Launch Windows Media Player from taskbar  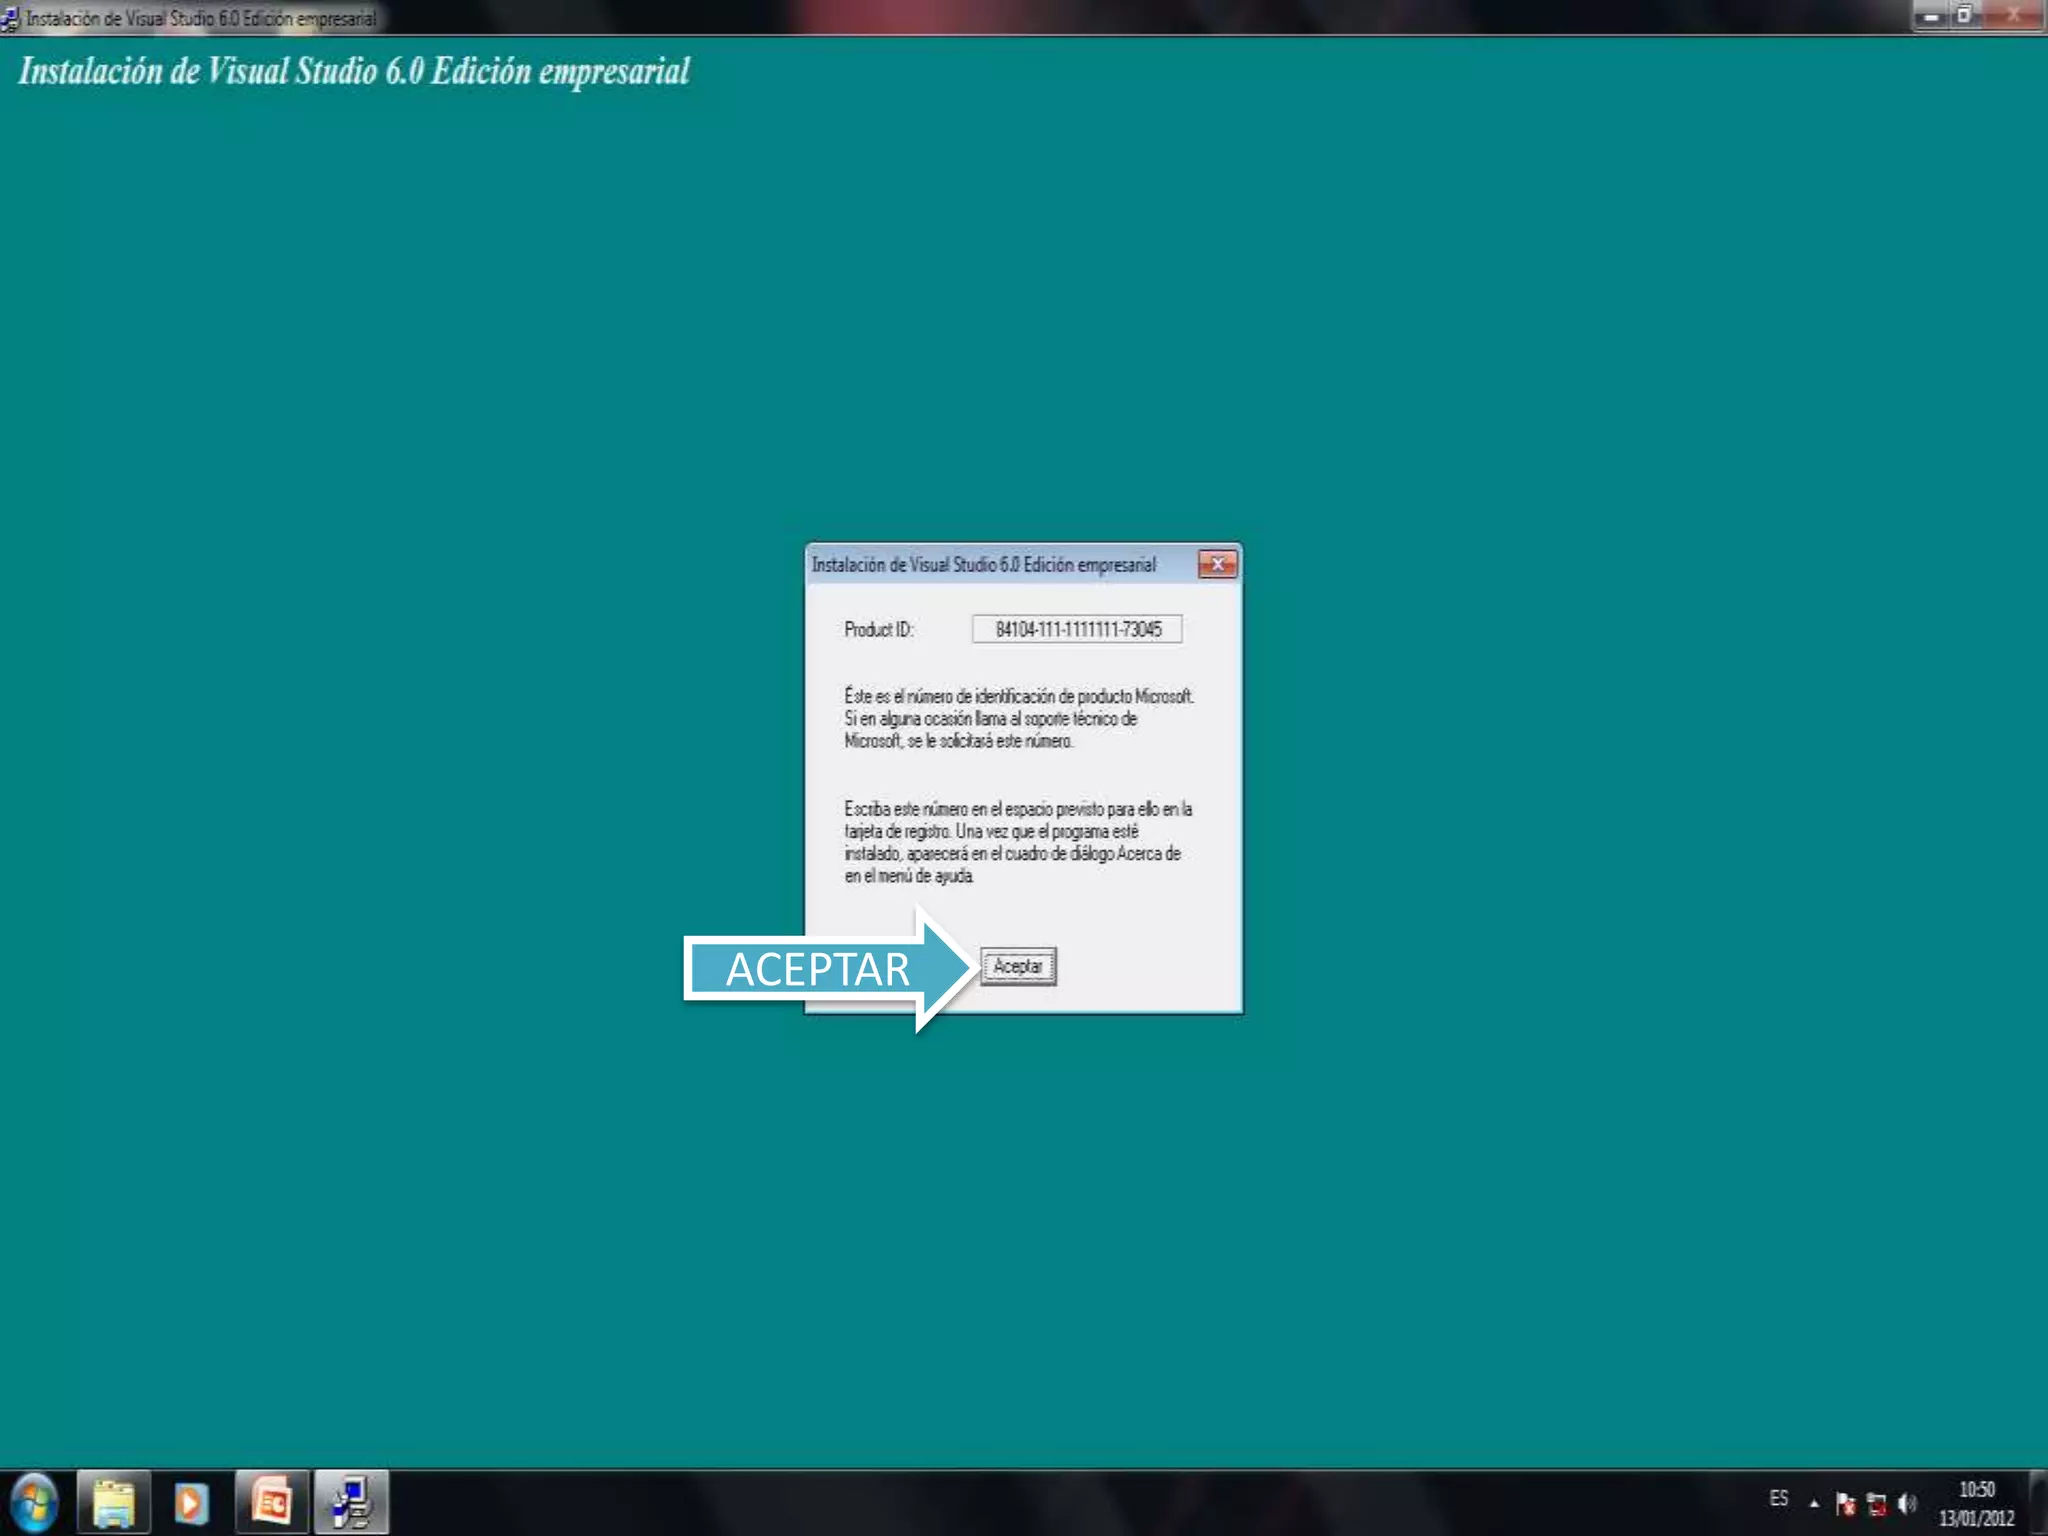191,1502
